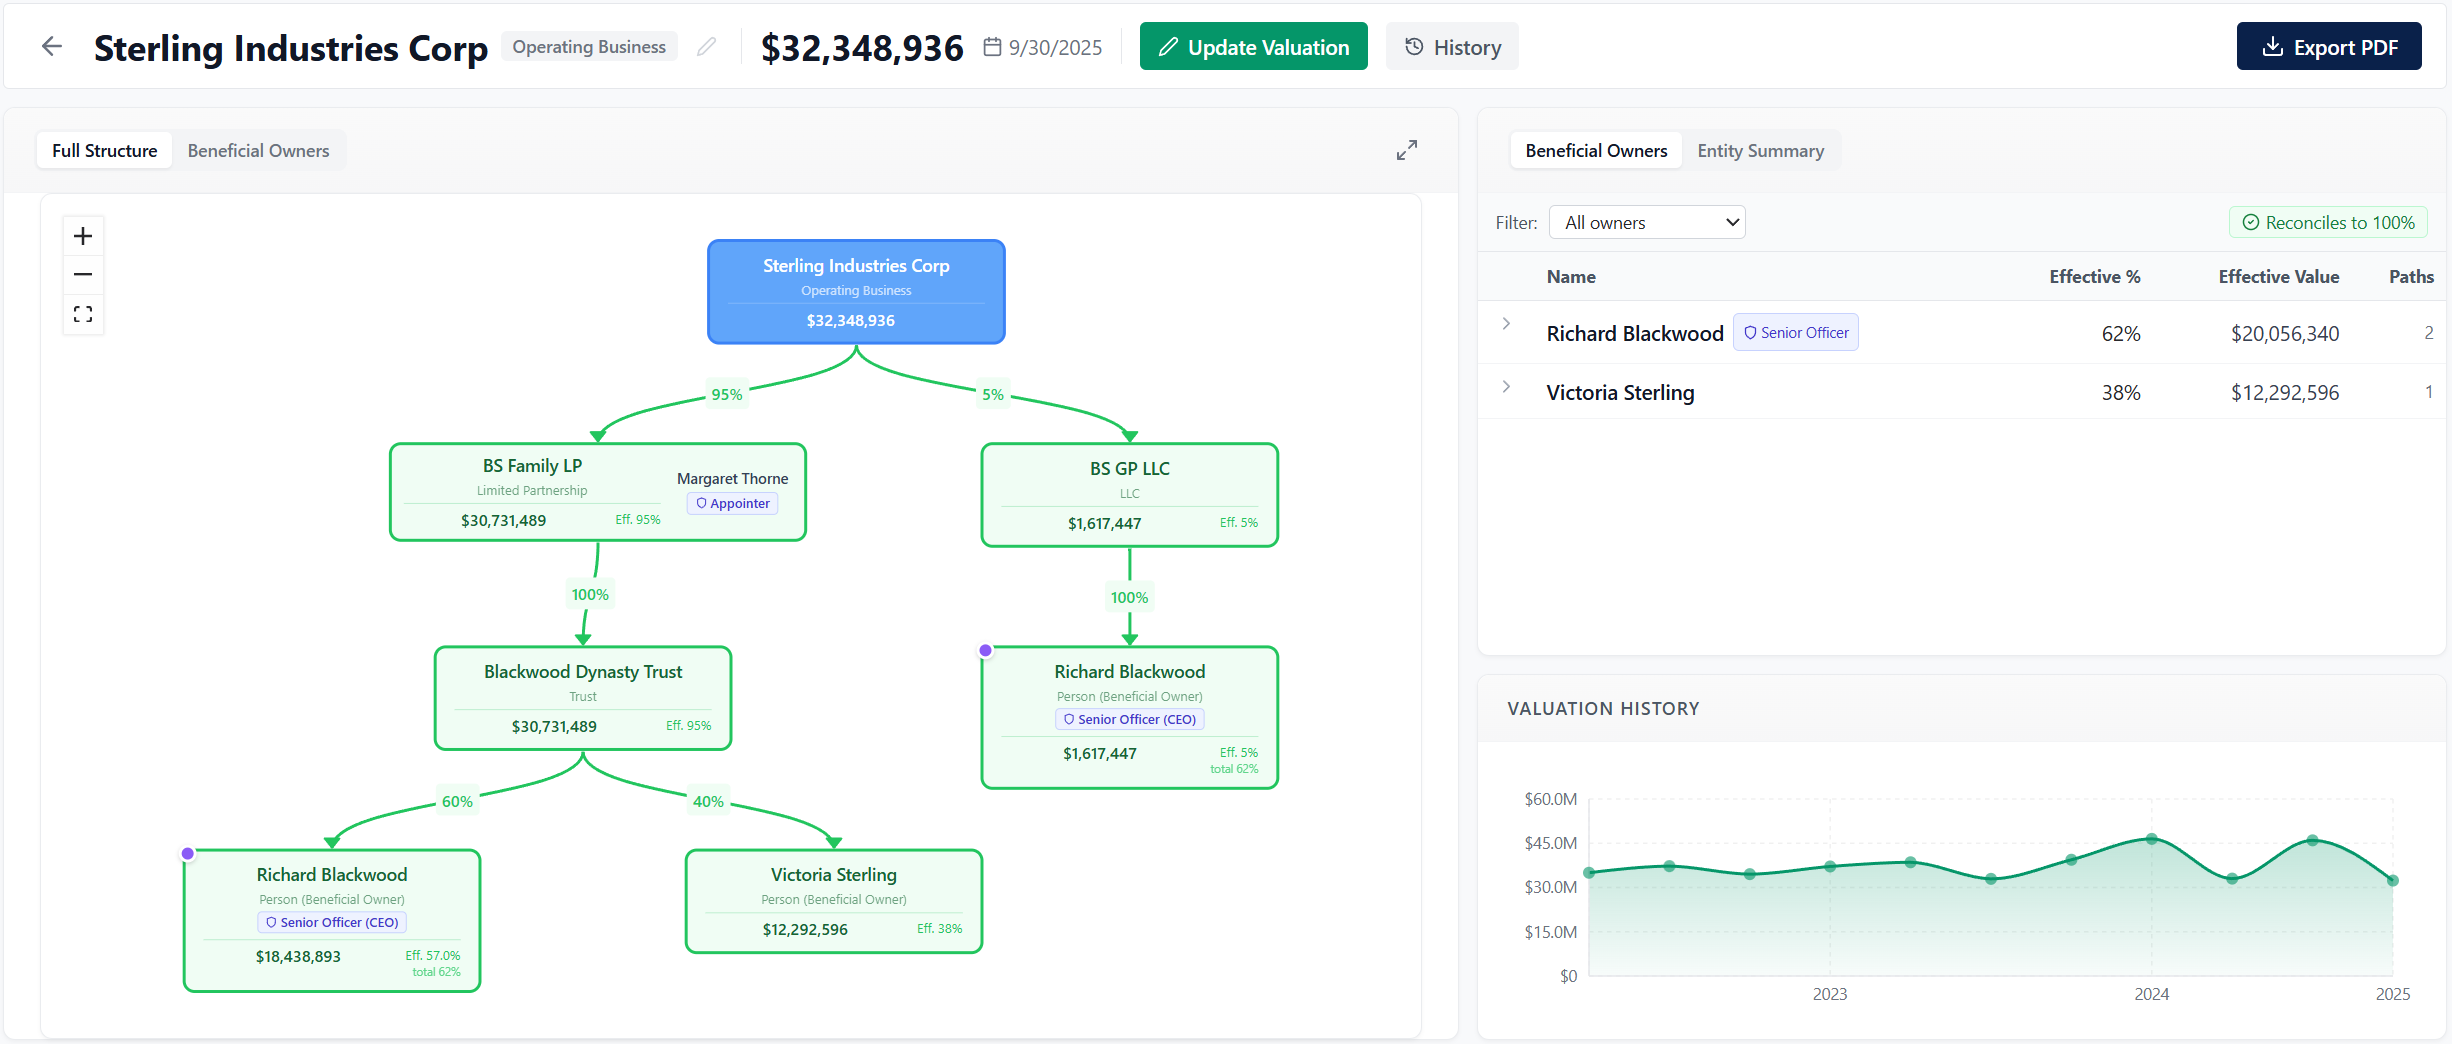
Task: Select the BS GP LLC node
Action: pos(1129,495)
